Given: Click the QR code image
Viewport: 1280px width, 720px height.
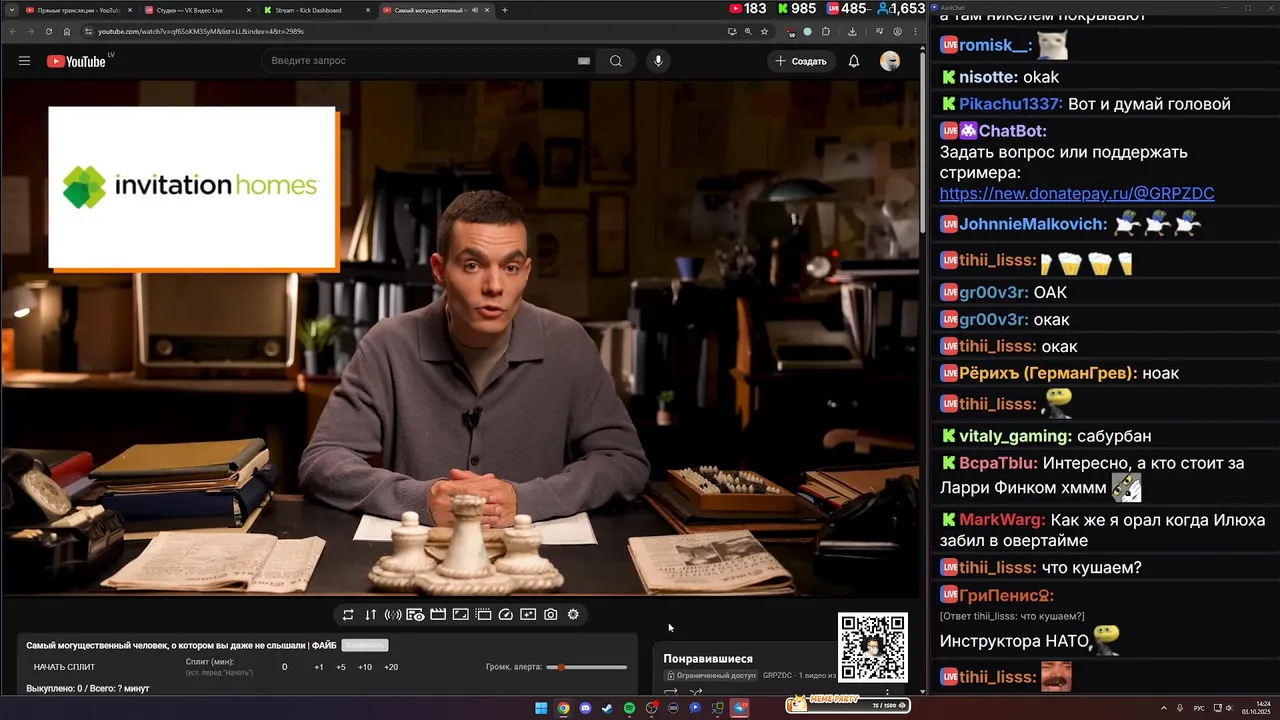Looking at the screenshot, I should 873,647.
